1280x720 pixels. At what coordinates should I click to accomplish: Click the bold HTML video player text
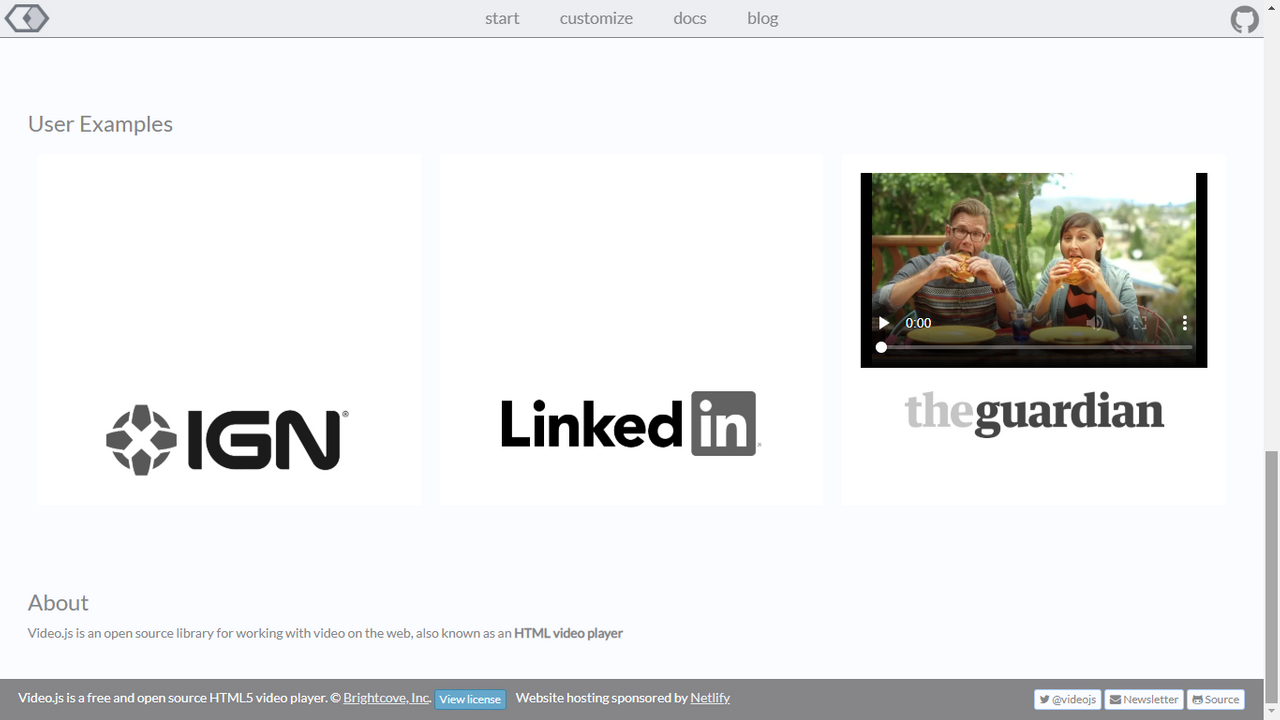pyautogui.click(x=568, y=633)
